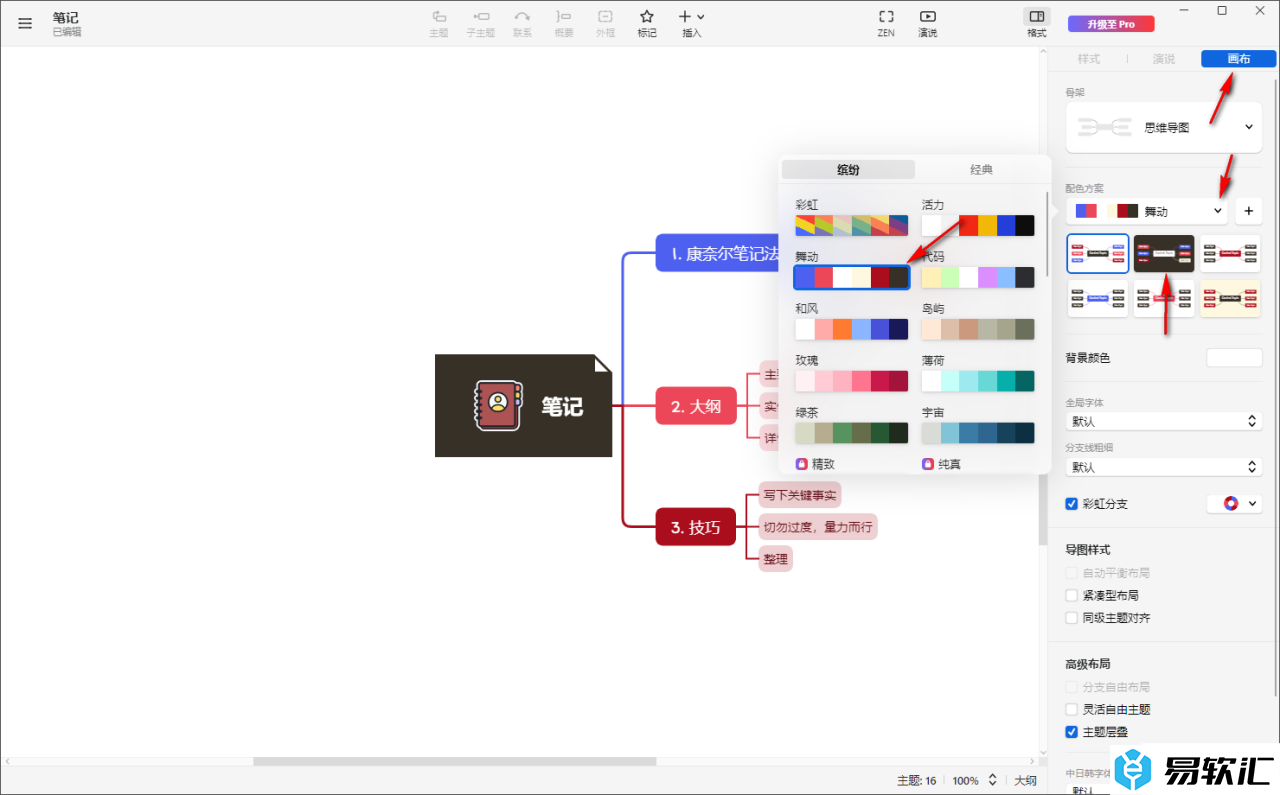This screenshot has height=795, width=1280.
Task: Select the 2. 大纲 topic
Action: pyautogui.click(x=696, y=406)
